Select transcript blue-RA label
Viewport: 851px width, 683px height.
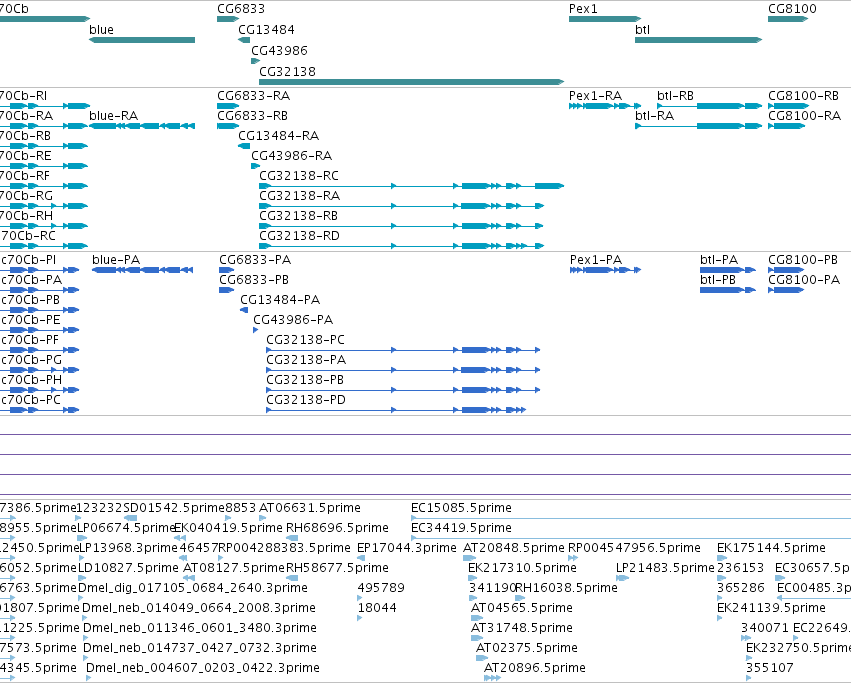point(113,116)
